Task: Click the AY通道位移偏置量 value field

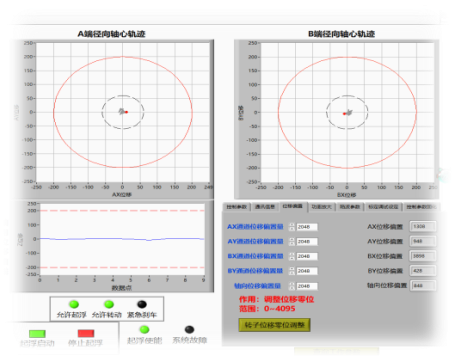Action: coord(307,241)
